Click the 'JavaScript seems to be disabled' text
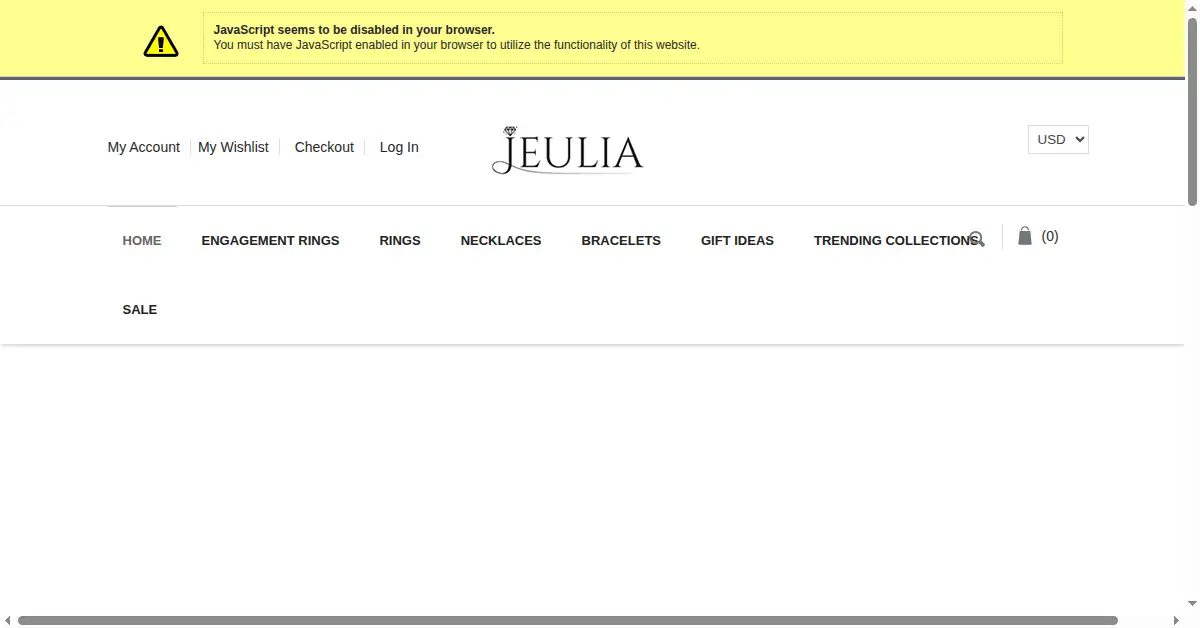The image size is (1200, 628). point(354,30)
